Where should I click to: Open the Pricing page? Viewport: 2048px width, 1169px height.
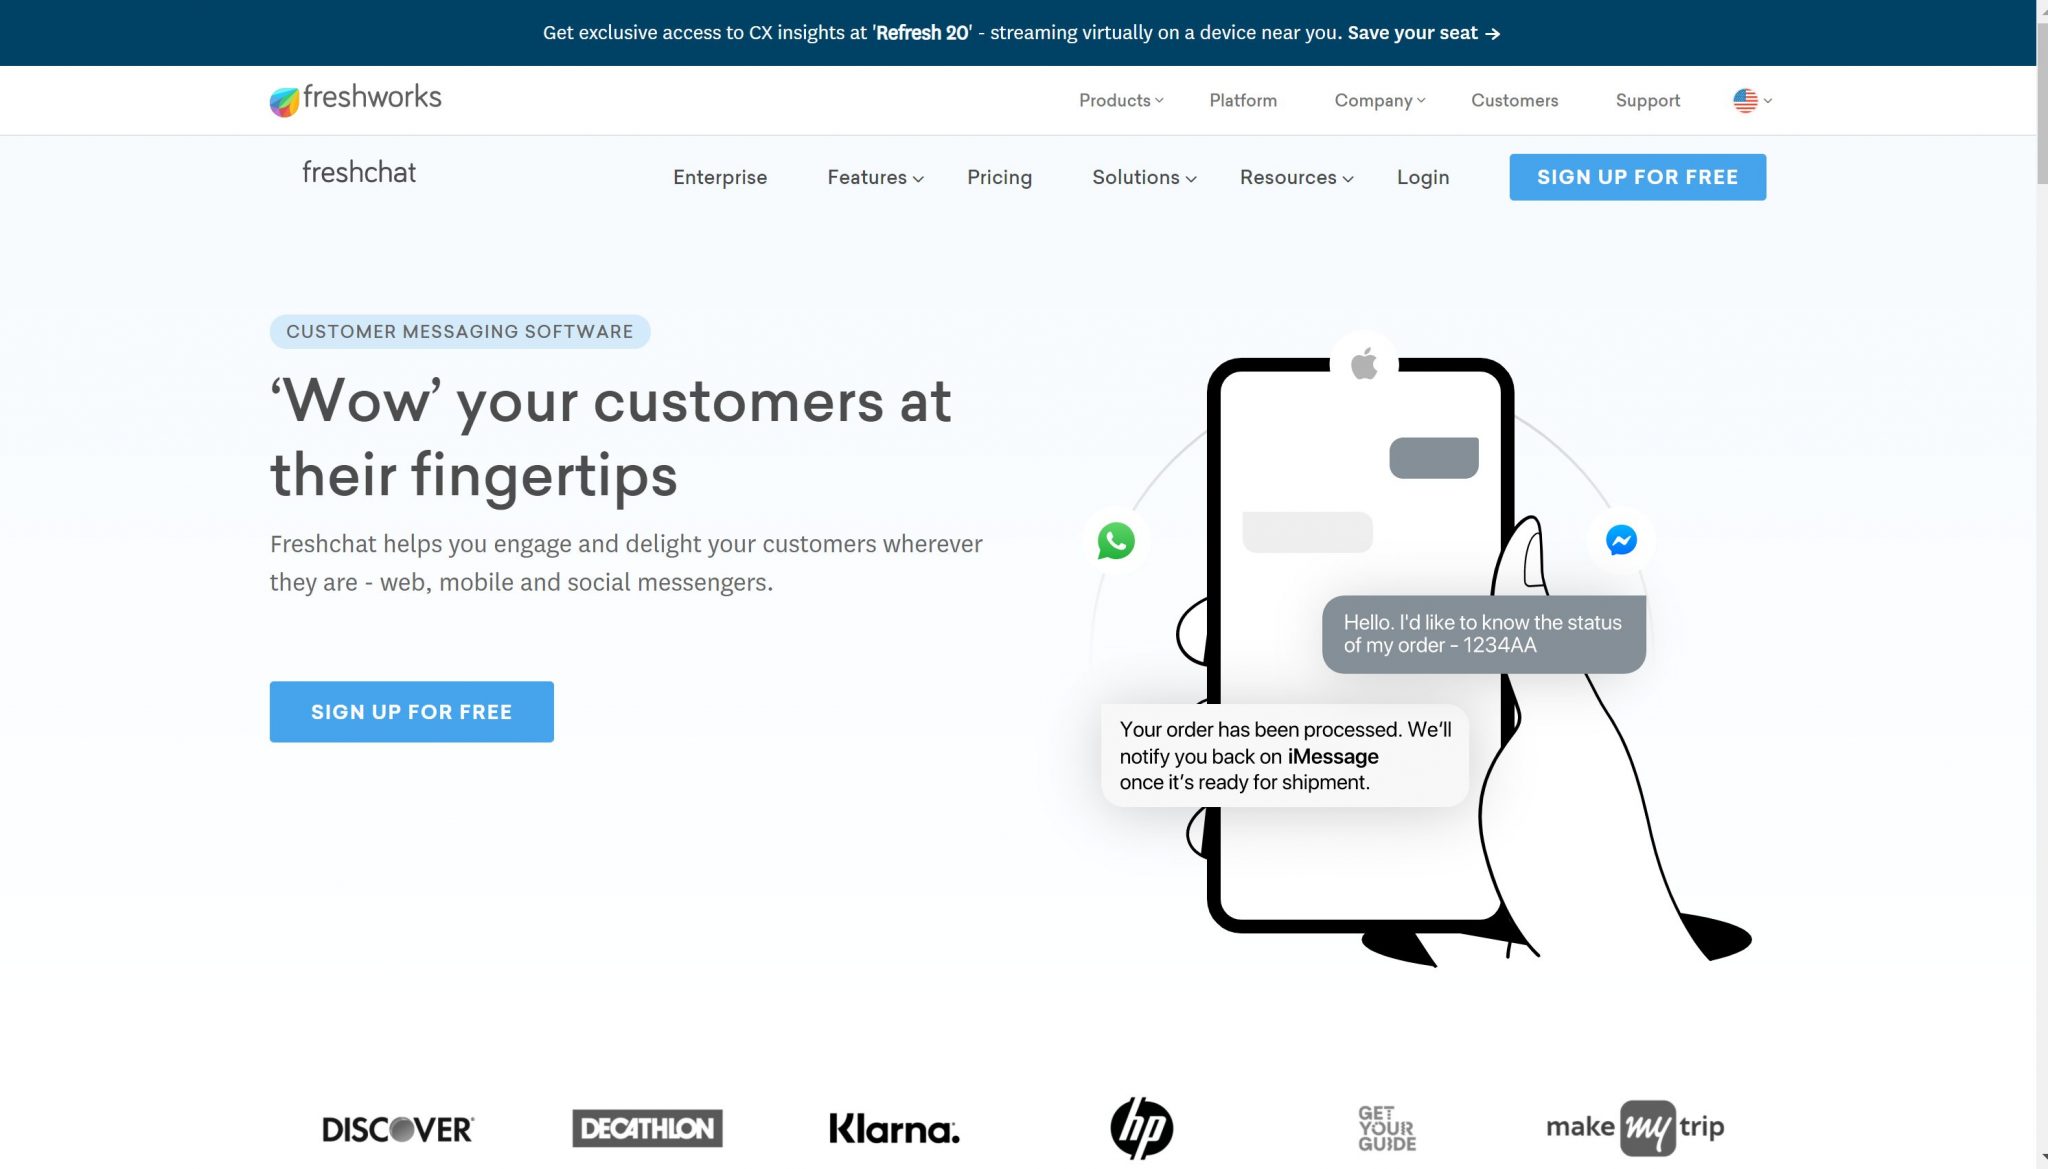pos(999,177)
